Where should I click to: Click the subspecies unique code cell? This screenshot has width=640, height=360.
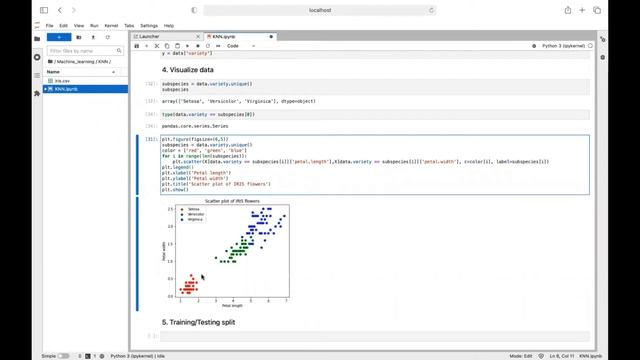(375, 87)
